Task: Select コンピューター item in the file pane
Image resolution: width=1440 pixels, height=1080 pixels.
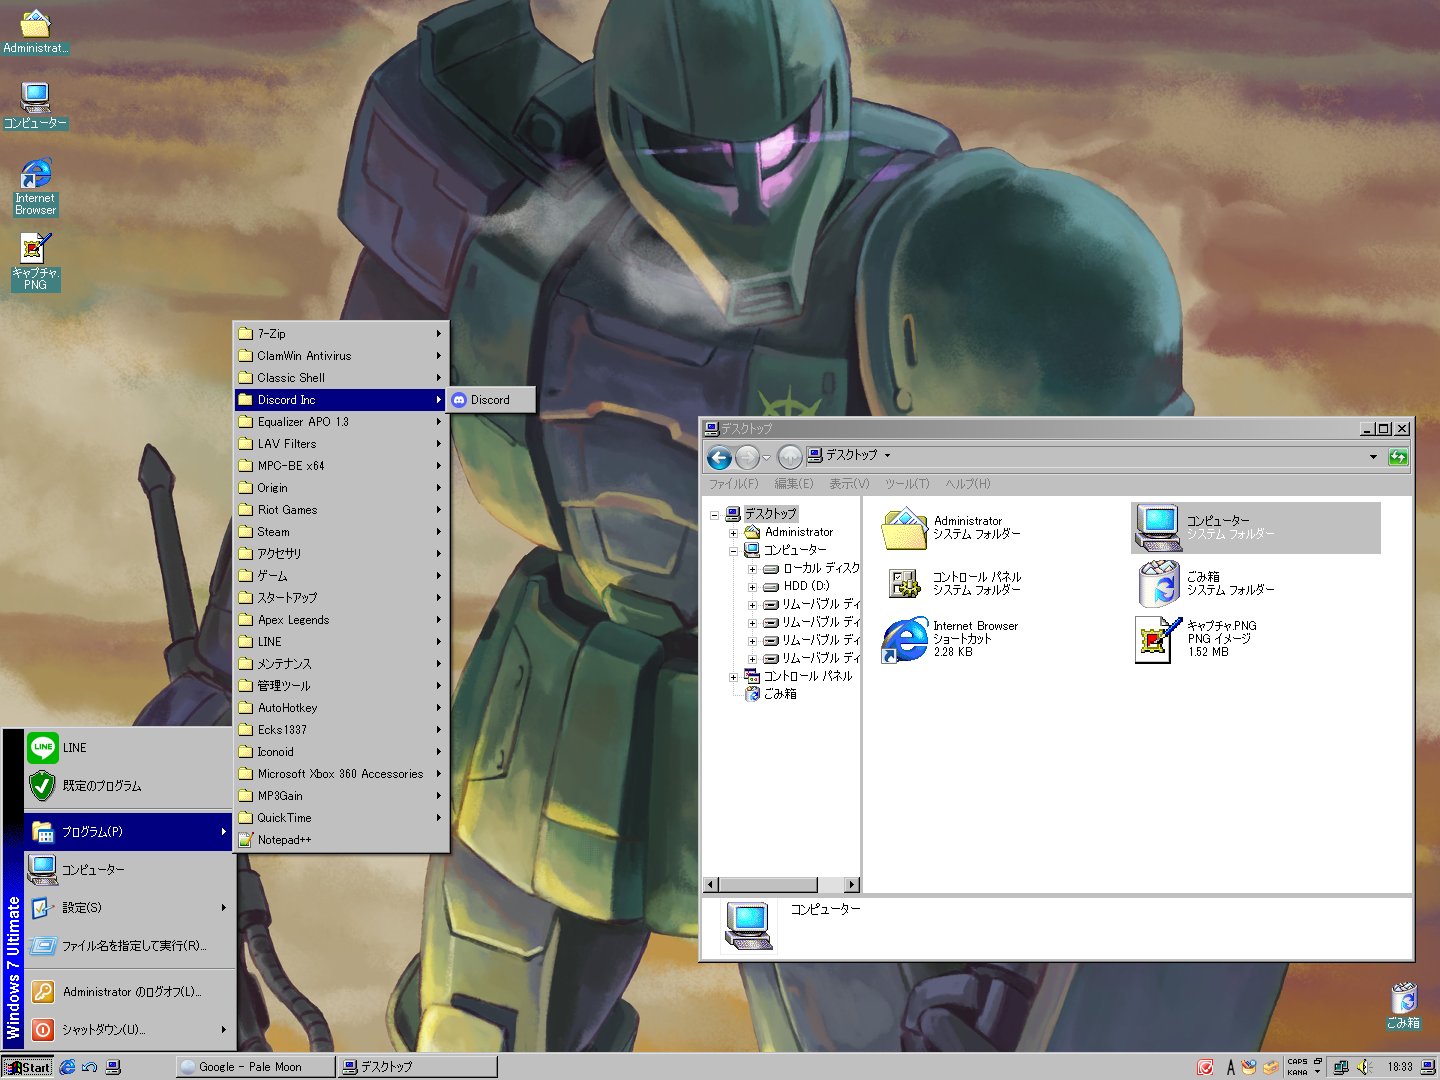Action: coord(1256,528)
